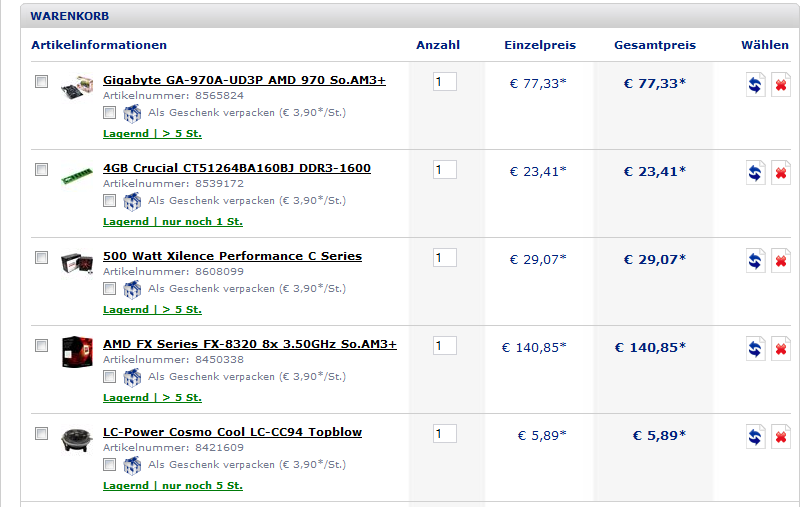
Task: Open 500 Watt Xilence Performance C Series link
Action: tap(232, 256)
